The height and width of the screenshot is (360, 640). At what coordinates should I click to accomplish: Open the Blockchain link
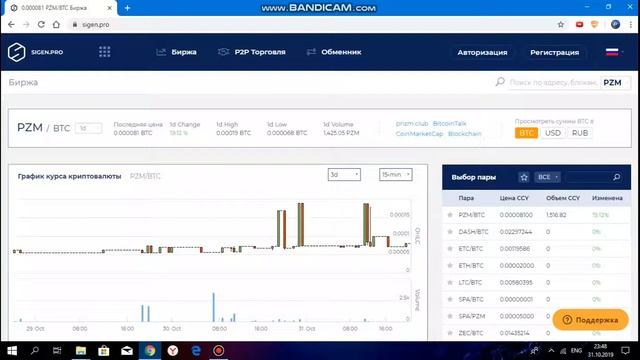click(464, 133)
